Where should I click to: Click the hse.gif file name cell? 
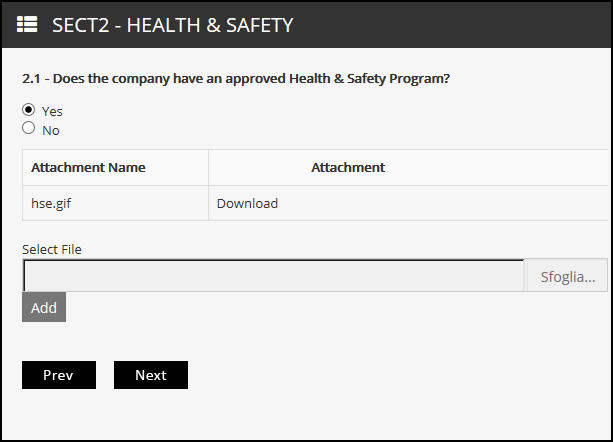click(115, 203)
